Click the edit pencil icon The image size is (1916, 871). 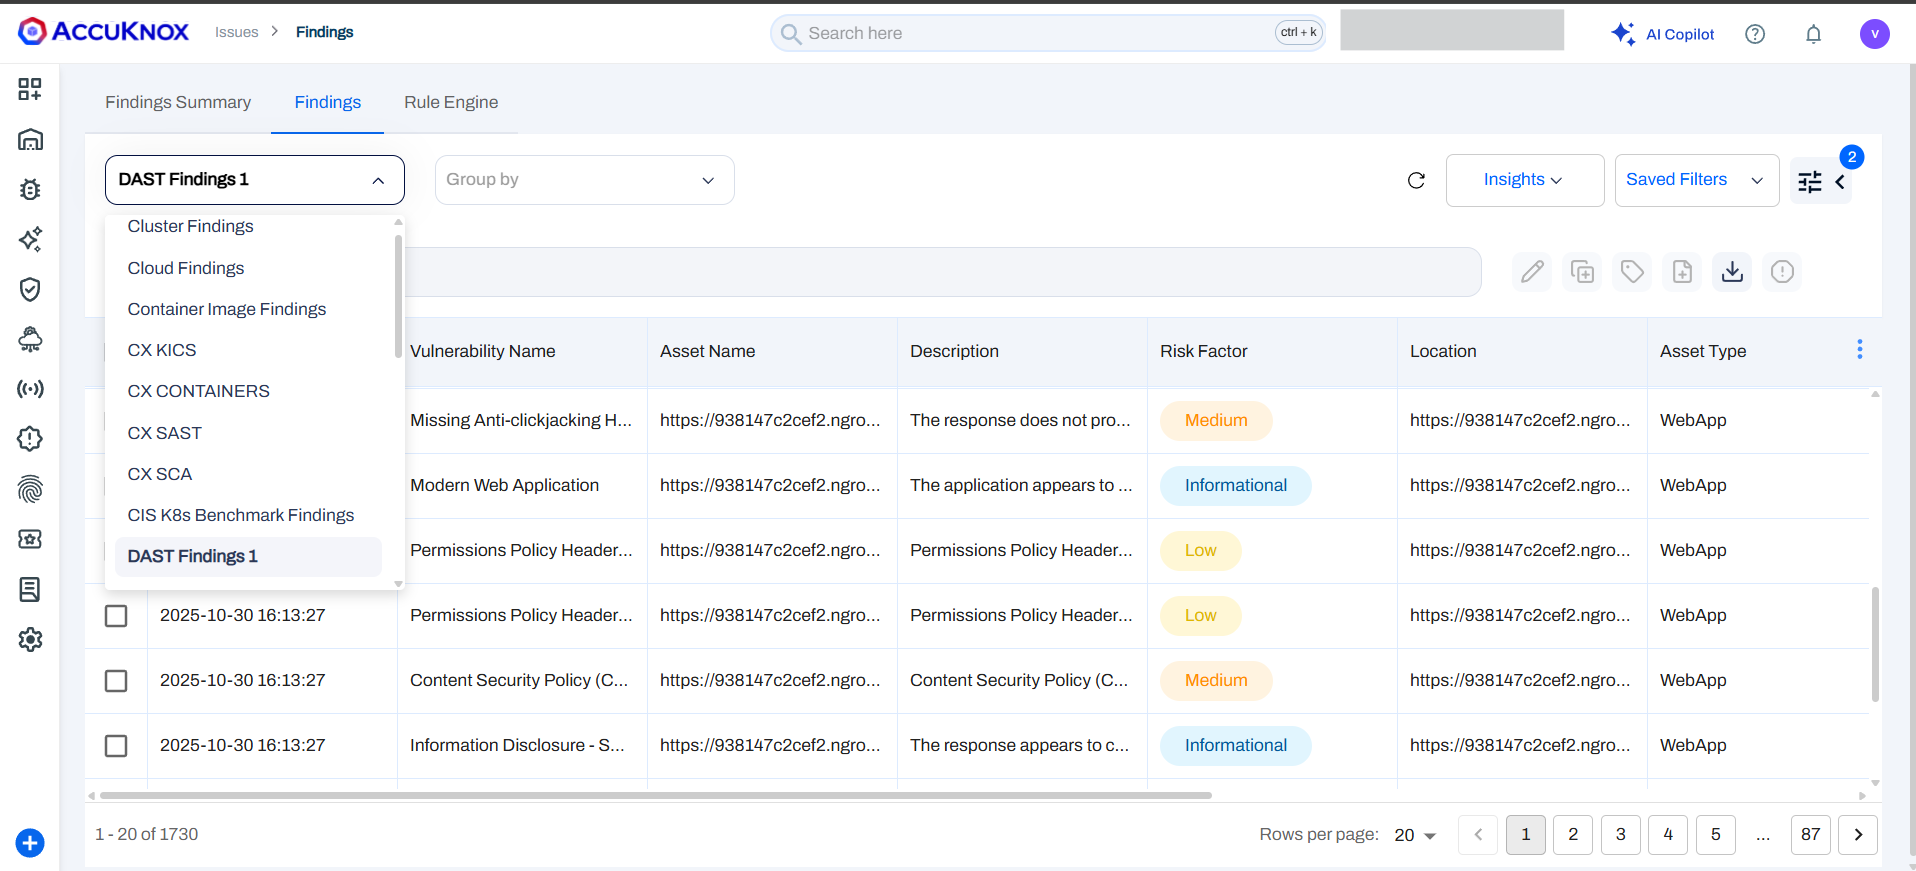click(1532, 271)
